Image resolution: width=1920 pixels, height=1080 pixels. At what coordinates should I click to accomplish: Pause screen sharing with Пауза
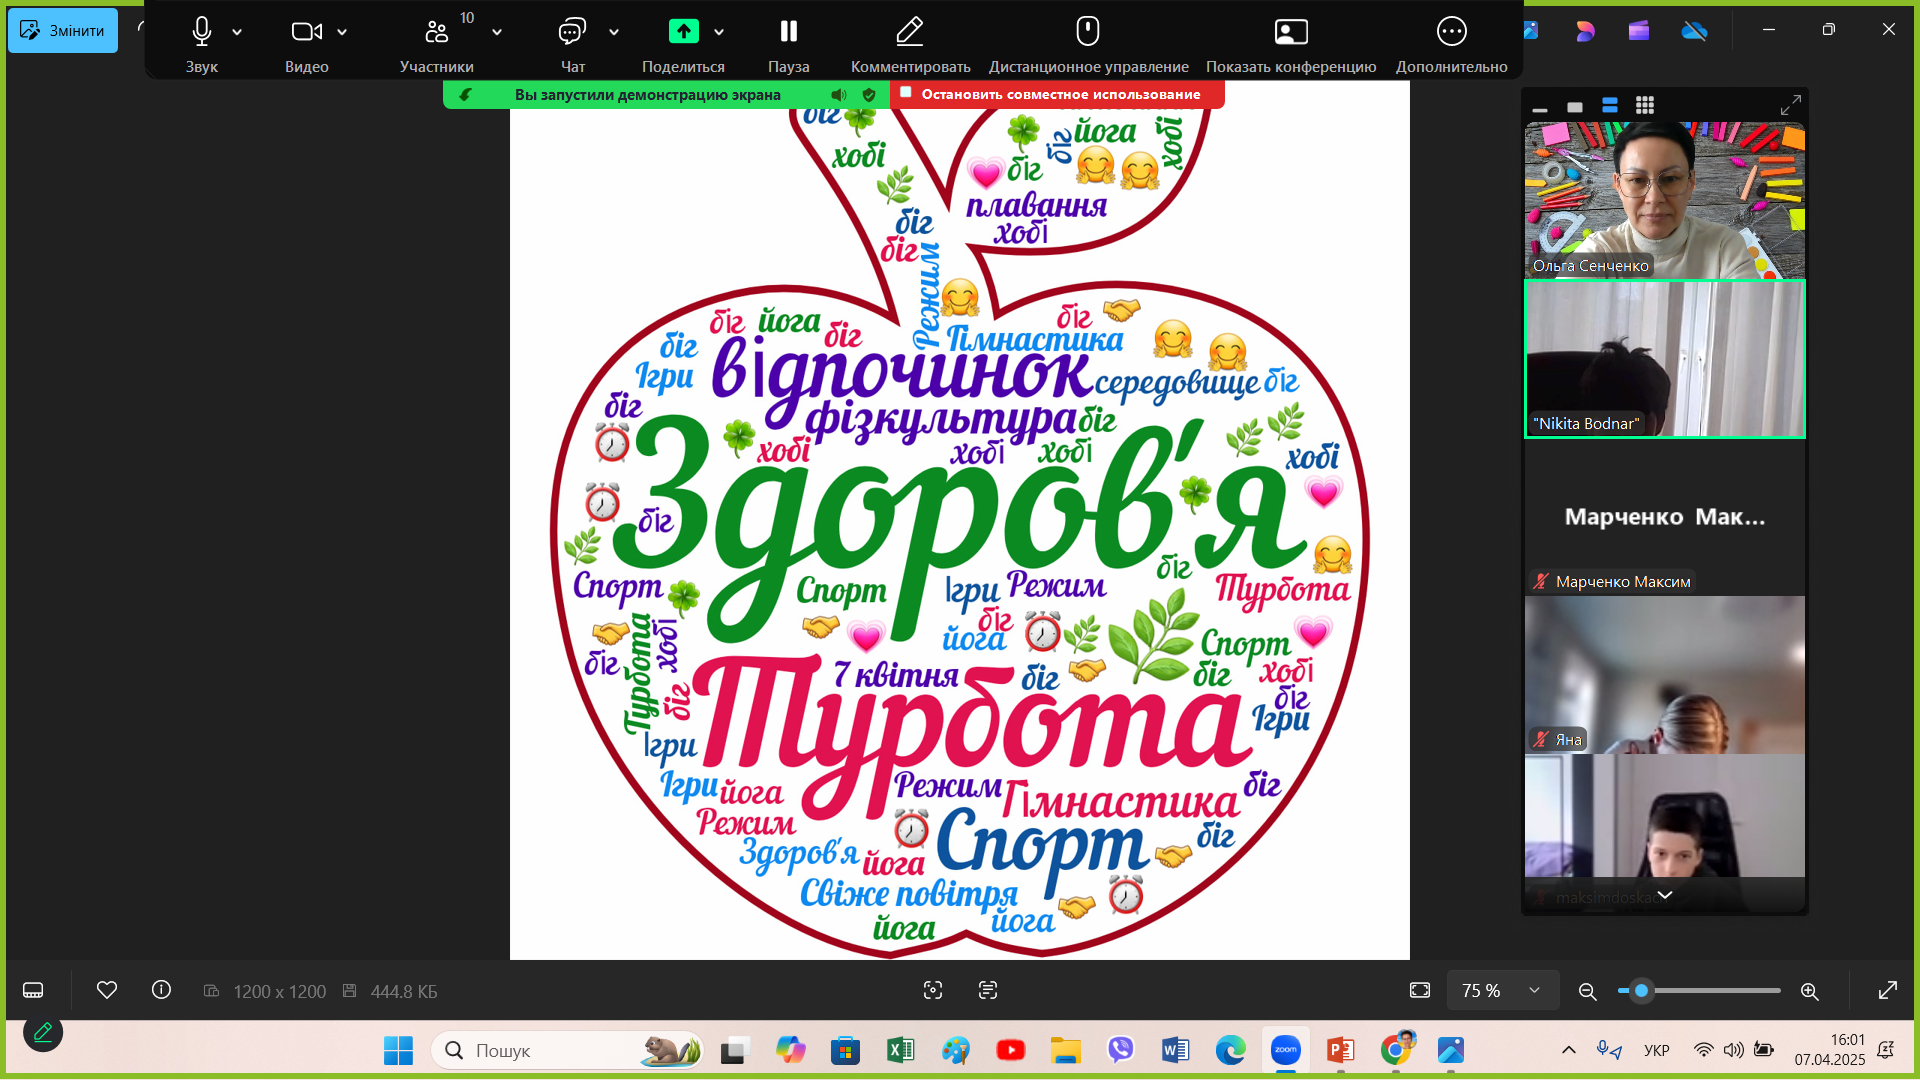click(788, 43)
